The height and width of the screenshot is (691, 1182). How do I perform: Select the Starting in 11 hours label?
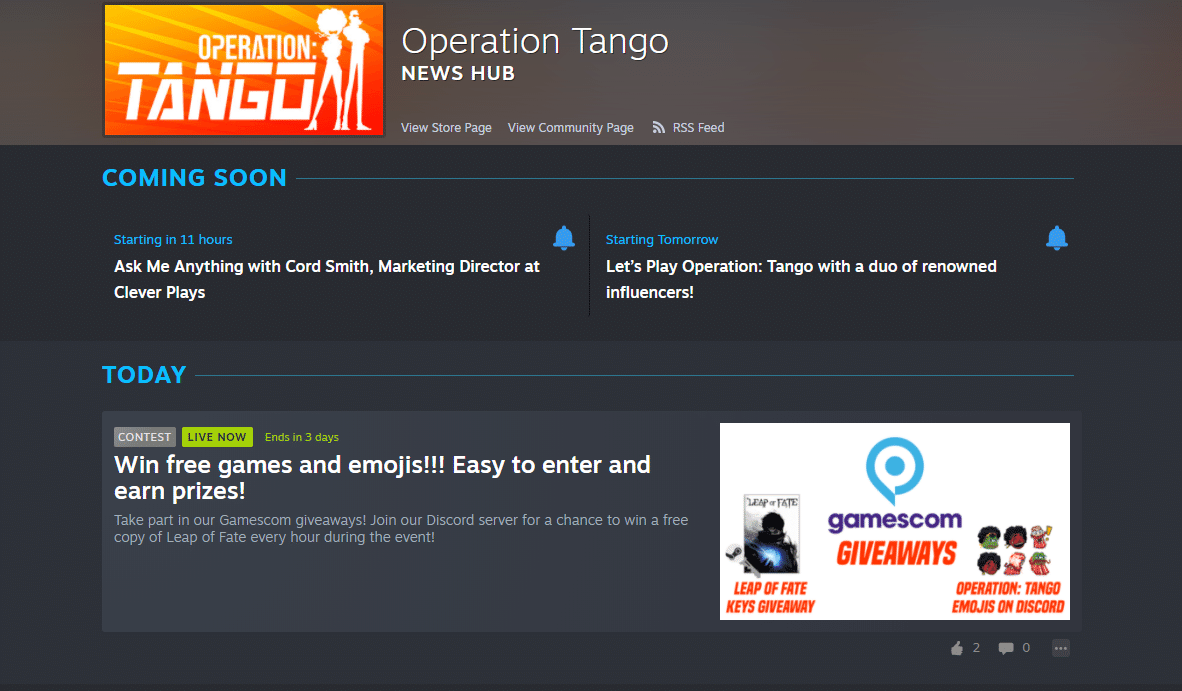173,240
